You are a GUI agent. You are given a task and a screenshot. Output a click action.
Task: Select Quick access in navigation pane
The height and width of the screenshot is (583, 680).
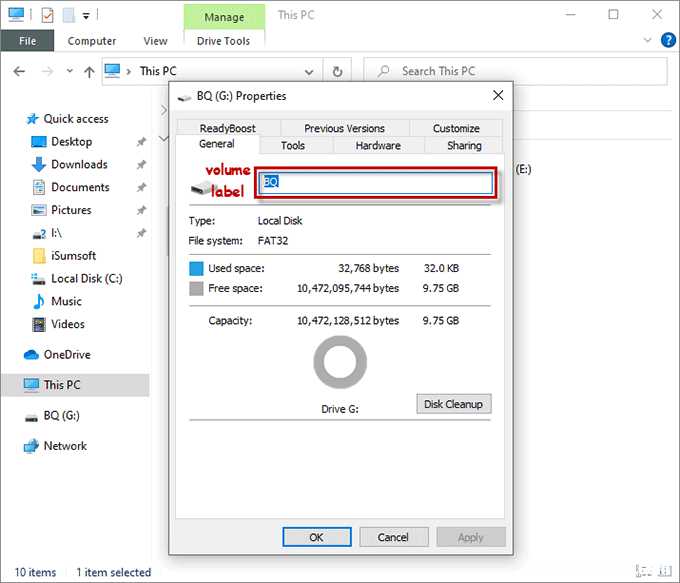(67, 119)
